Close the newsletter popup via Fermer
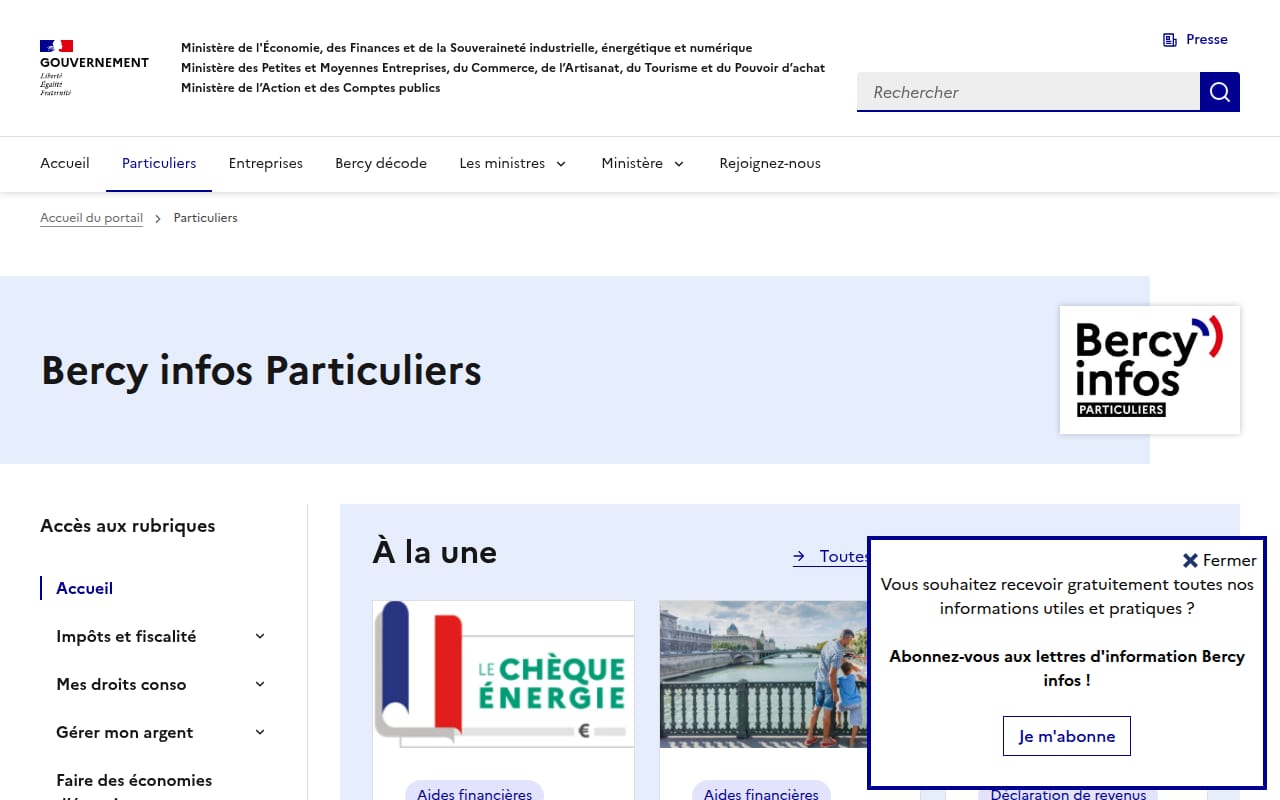Viewport: 1280px width, 800px height. pyautogui.click(x=1219, y=560)
